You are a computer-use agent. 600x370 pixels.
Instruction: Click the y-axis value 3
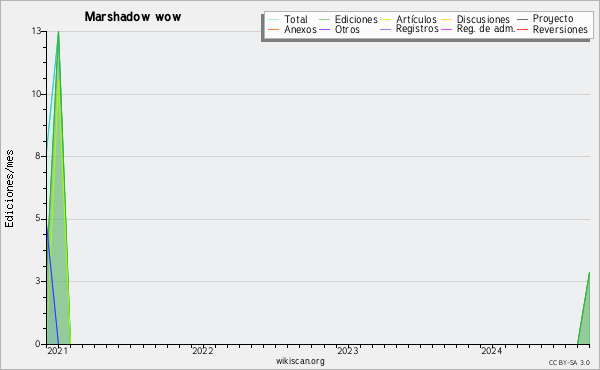pos(38,281)
